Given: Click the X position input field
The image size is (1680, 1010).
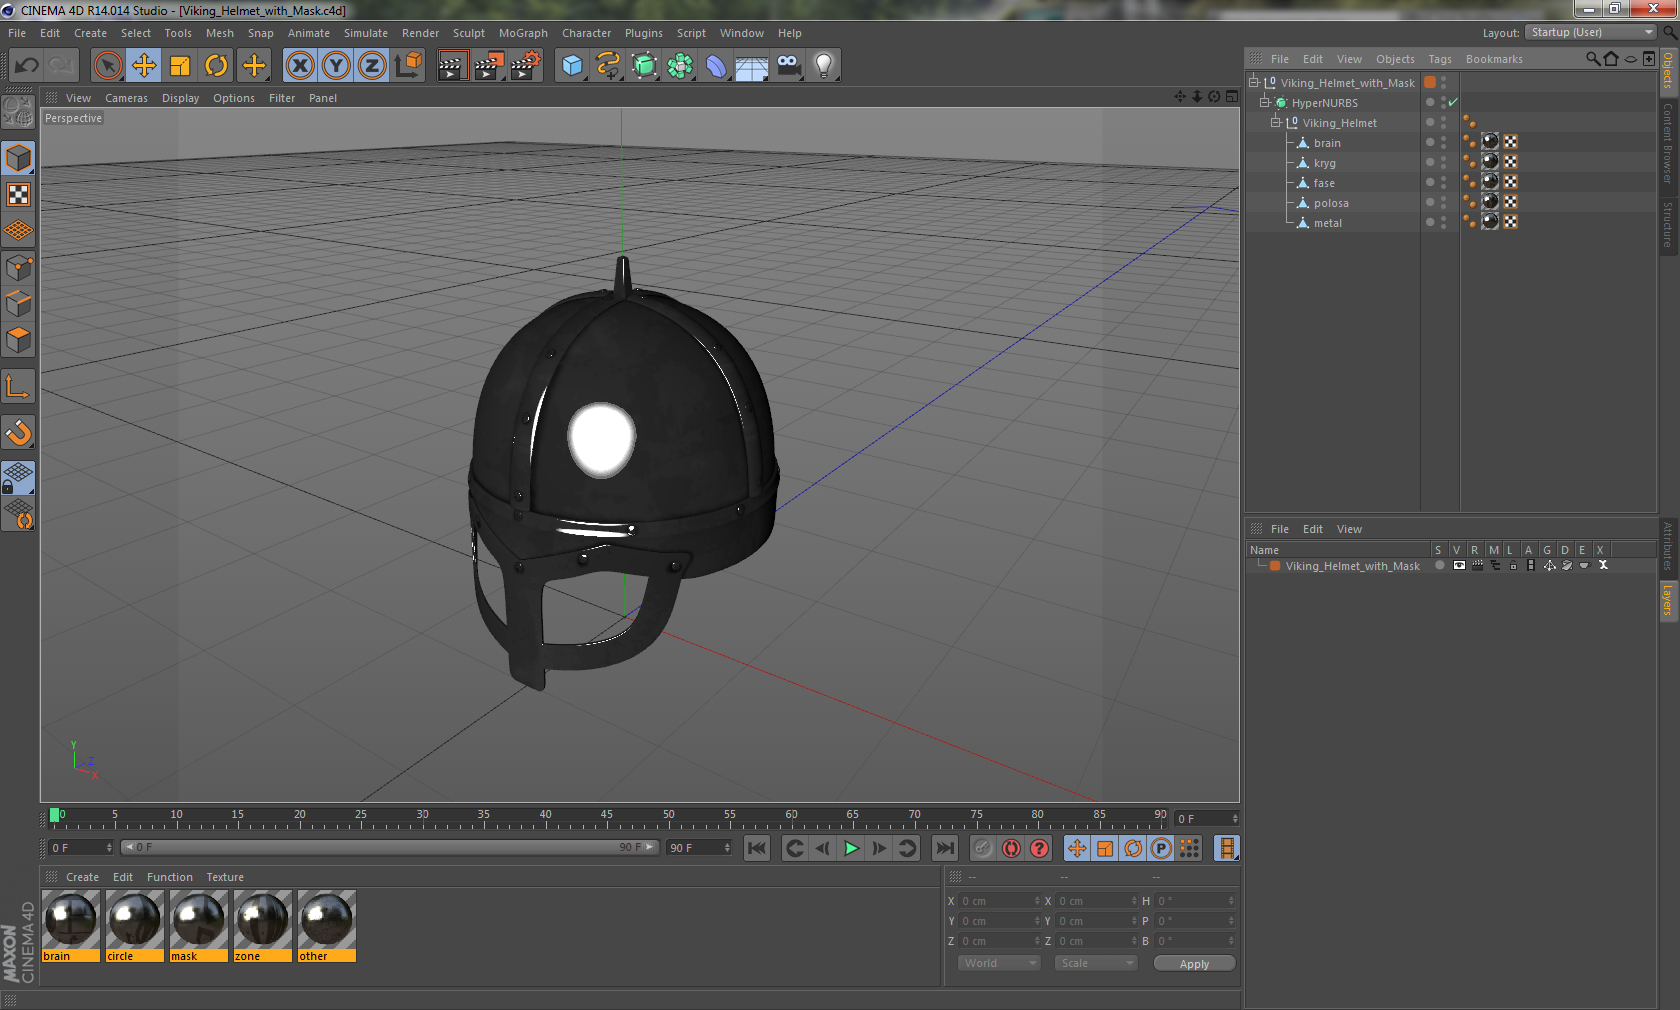Looking at the screenshot, I should pos(1000,900).
